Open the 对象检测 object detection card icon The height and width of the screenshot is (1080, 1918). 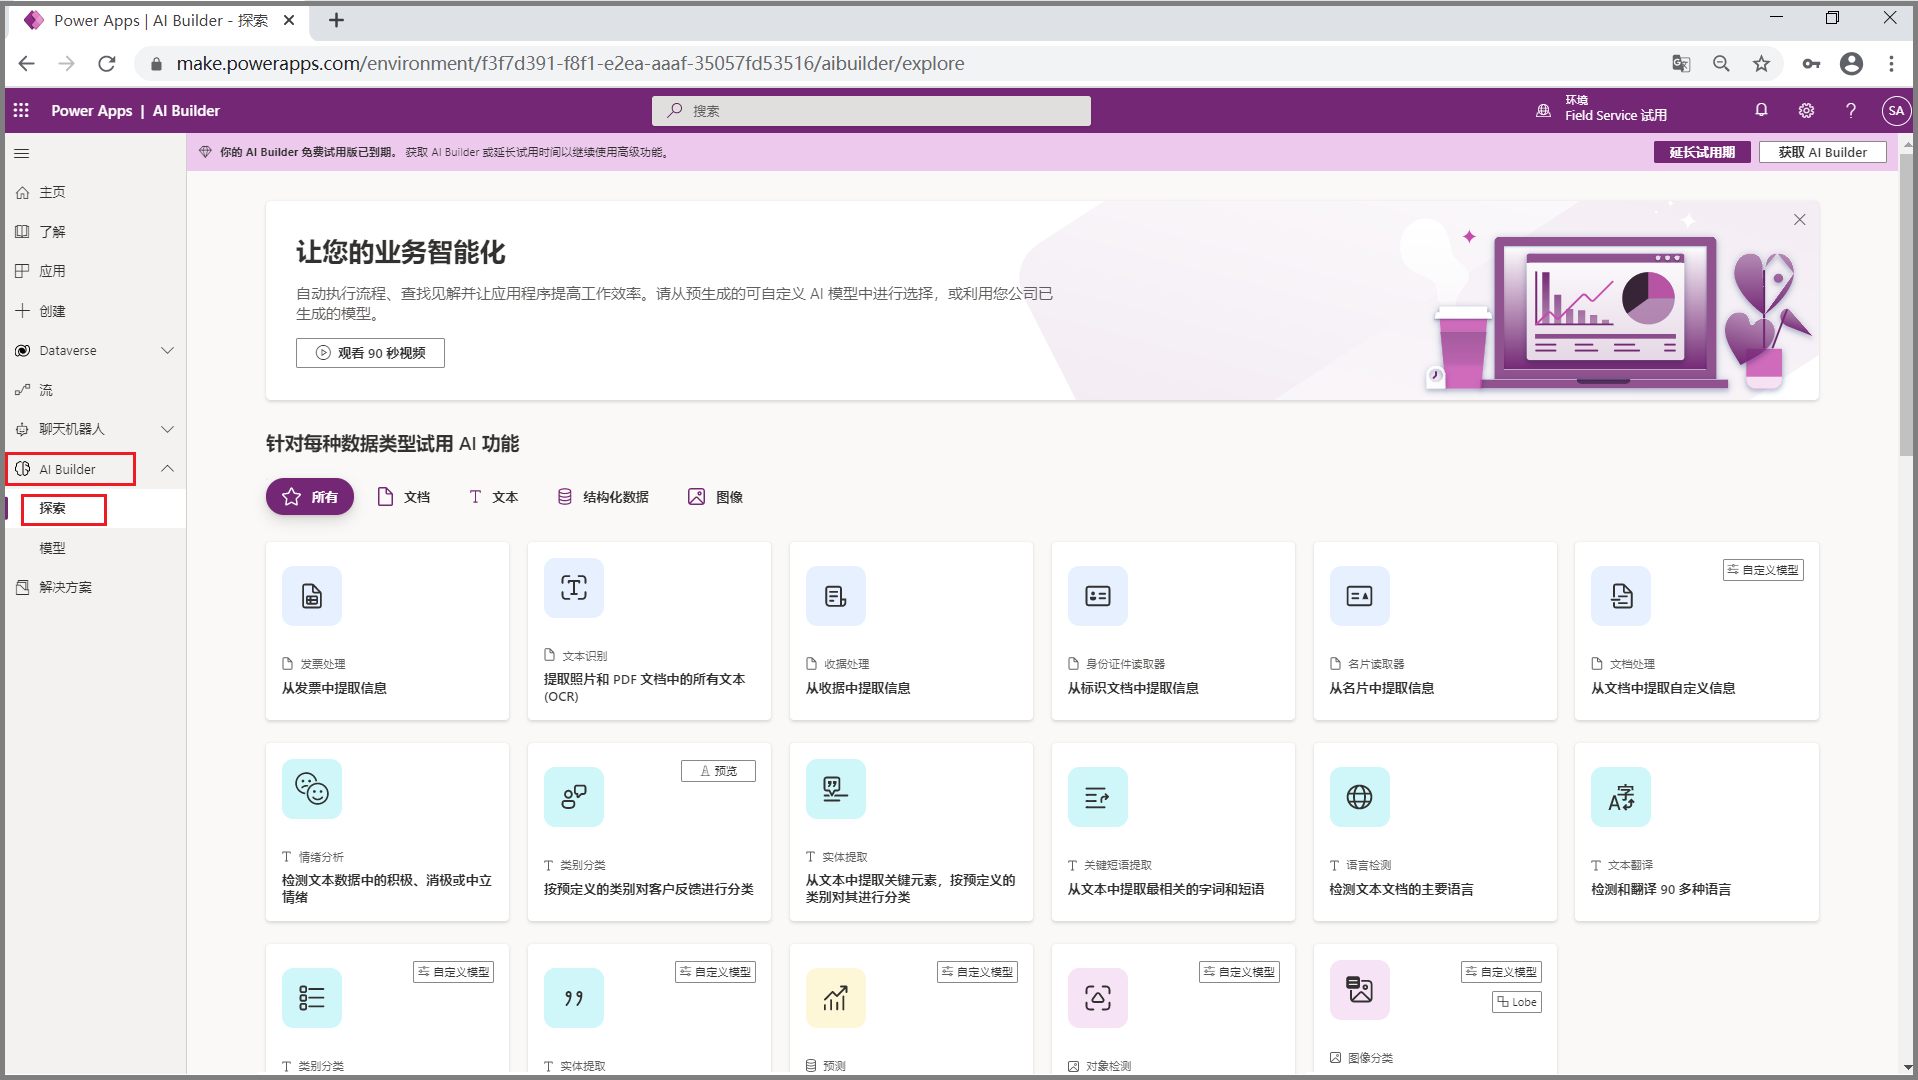pos(1098,998)
